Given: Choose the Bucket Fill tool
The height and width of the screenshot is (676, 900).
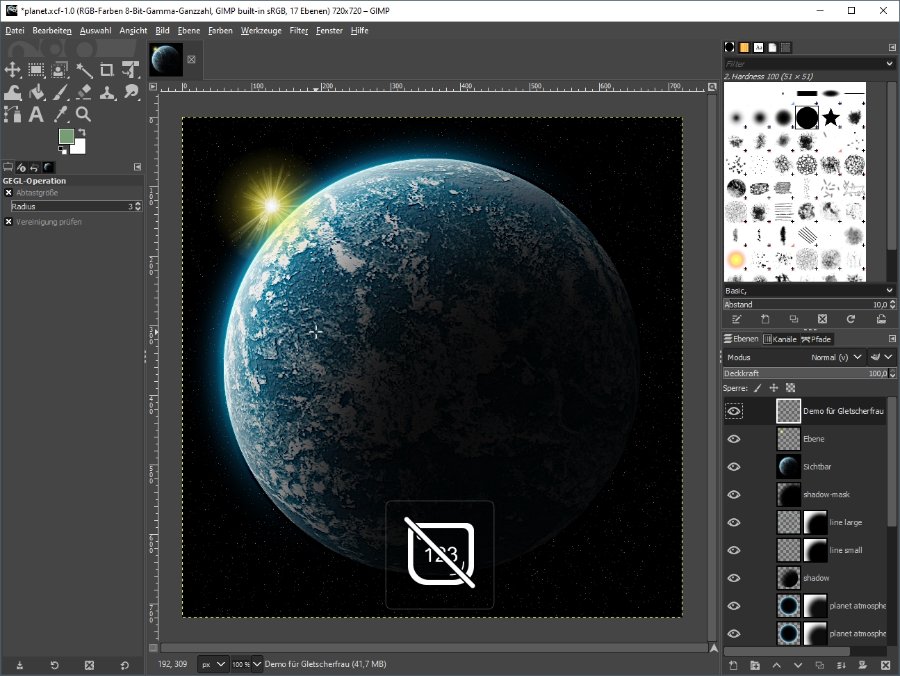Looking at the screenshot, I should click(37, 93).
